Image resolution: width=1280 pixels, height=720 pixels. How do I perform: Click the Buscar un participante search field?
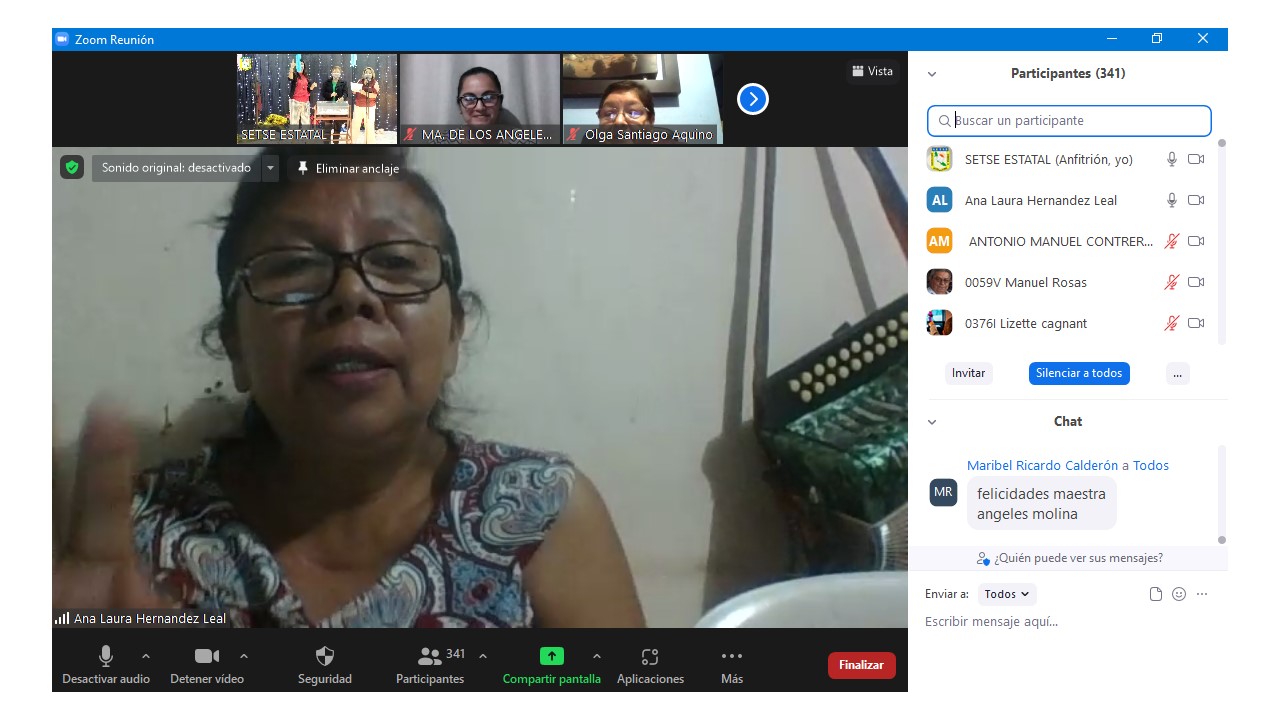(x=1069, y=121)
